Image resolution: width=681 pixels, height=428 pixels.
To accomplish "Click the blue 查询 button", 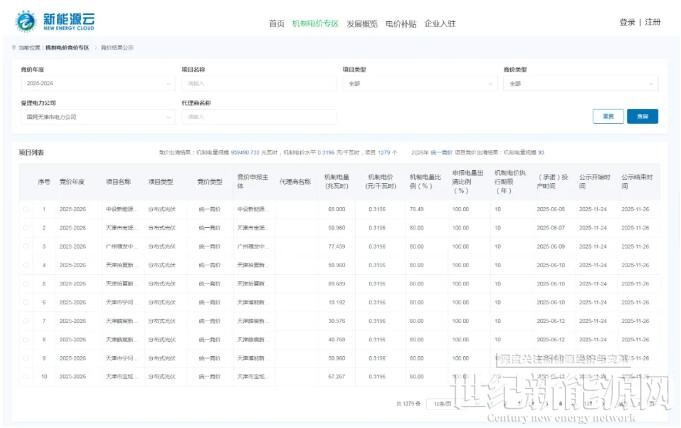I will [641, 116].
